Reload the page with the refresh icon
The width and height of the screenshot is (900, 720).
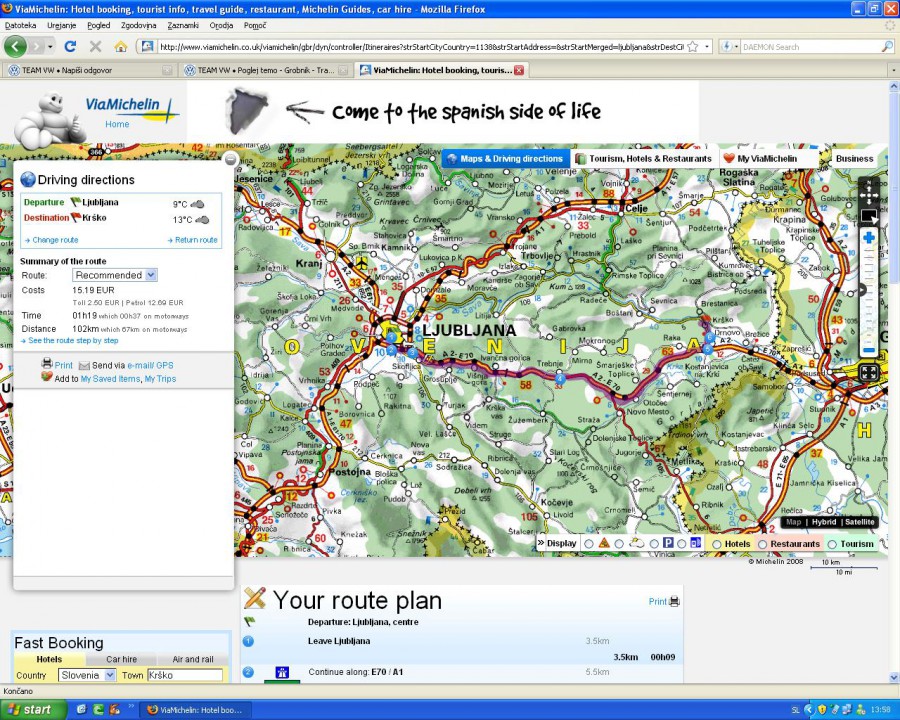(x=70, y=47)
